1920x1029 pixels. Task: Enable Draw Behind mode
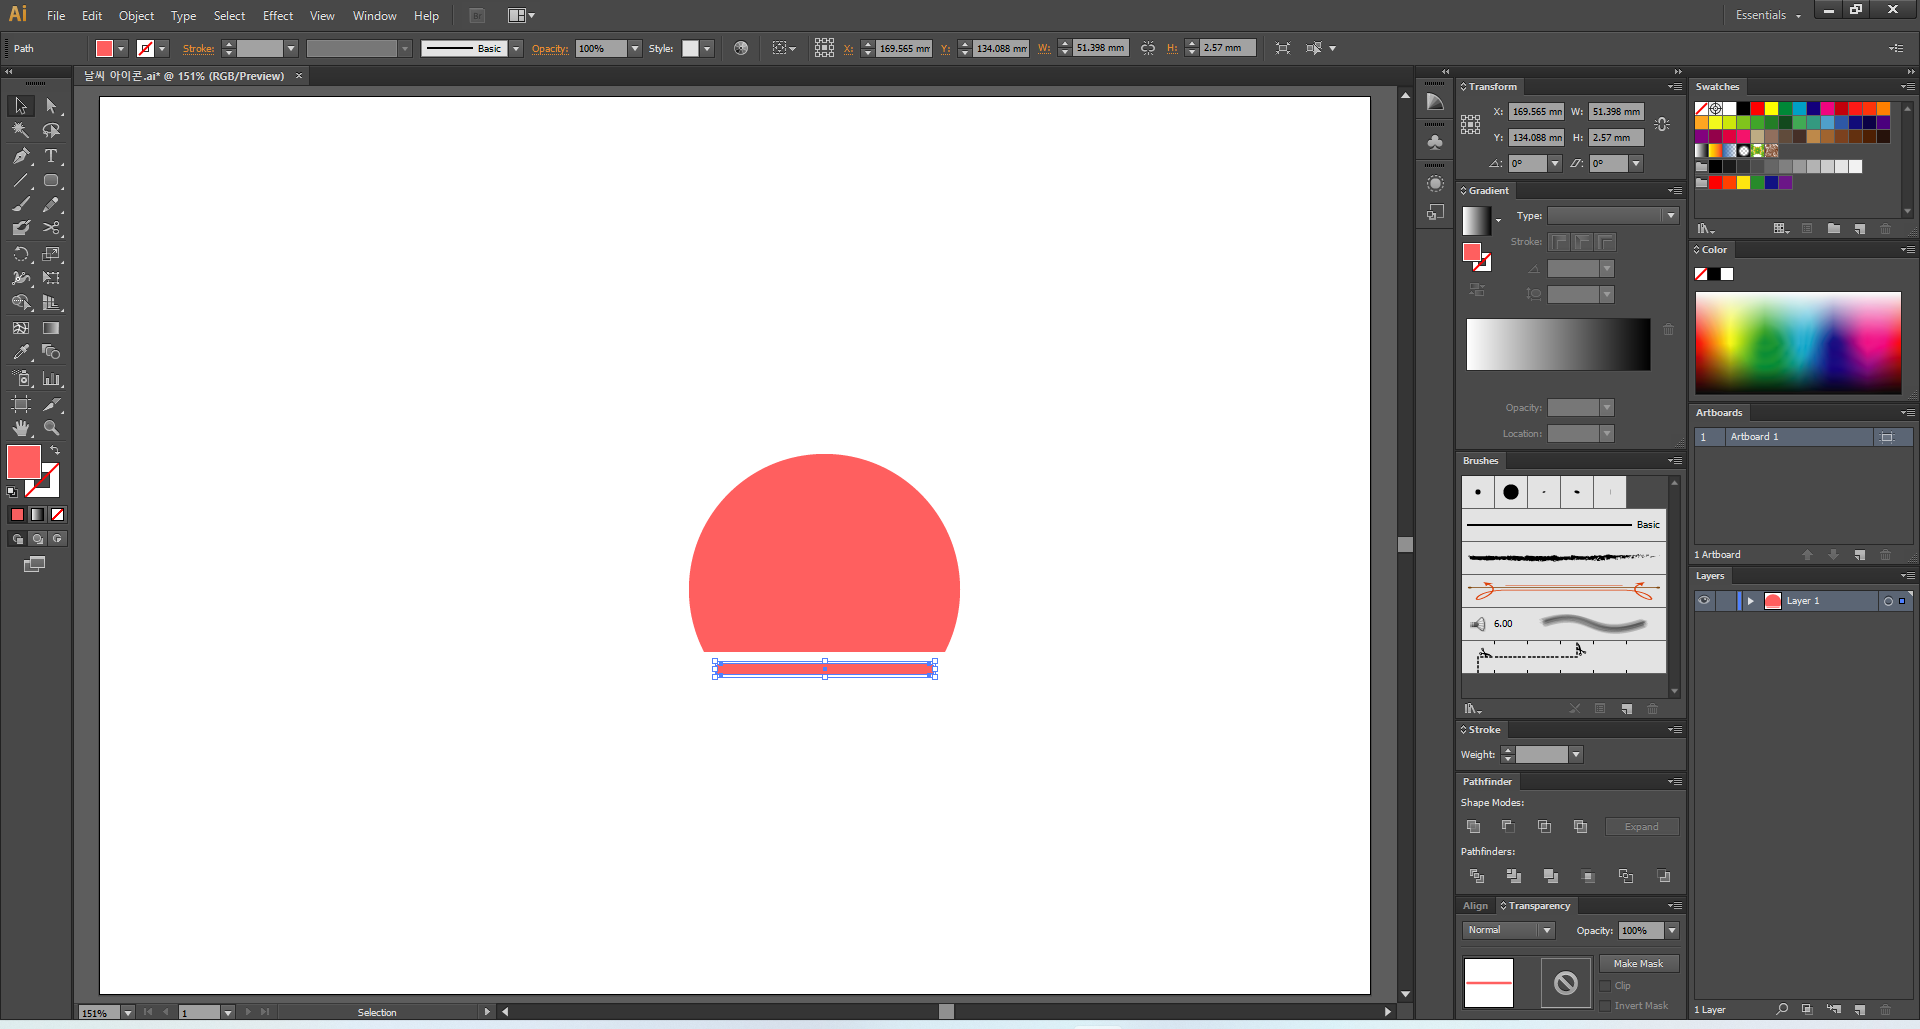tap(37, 539)
